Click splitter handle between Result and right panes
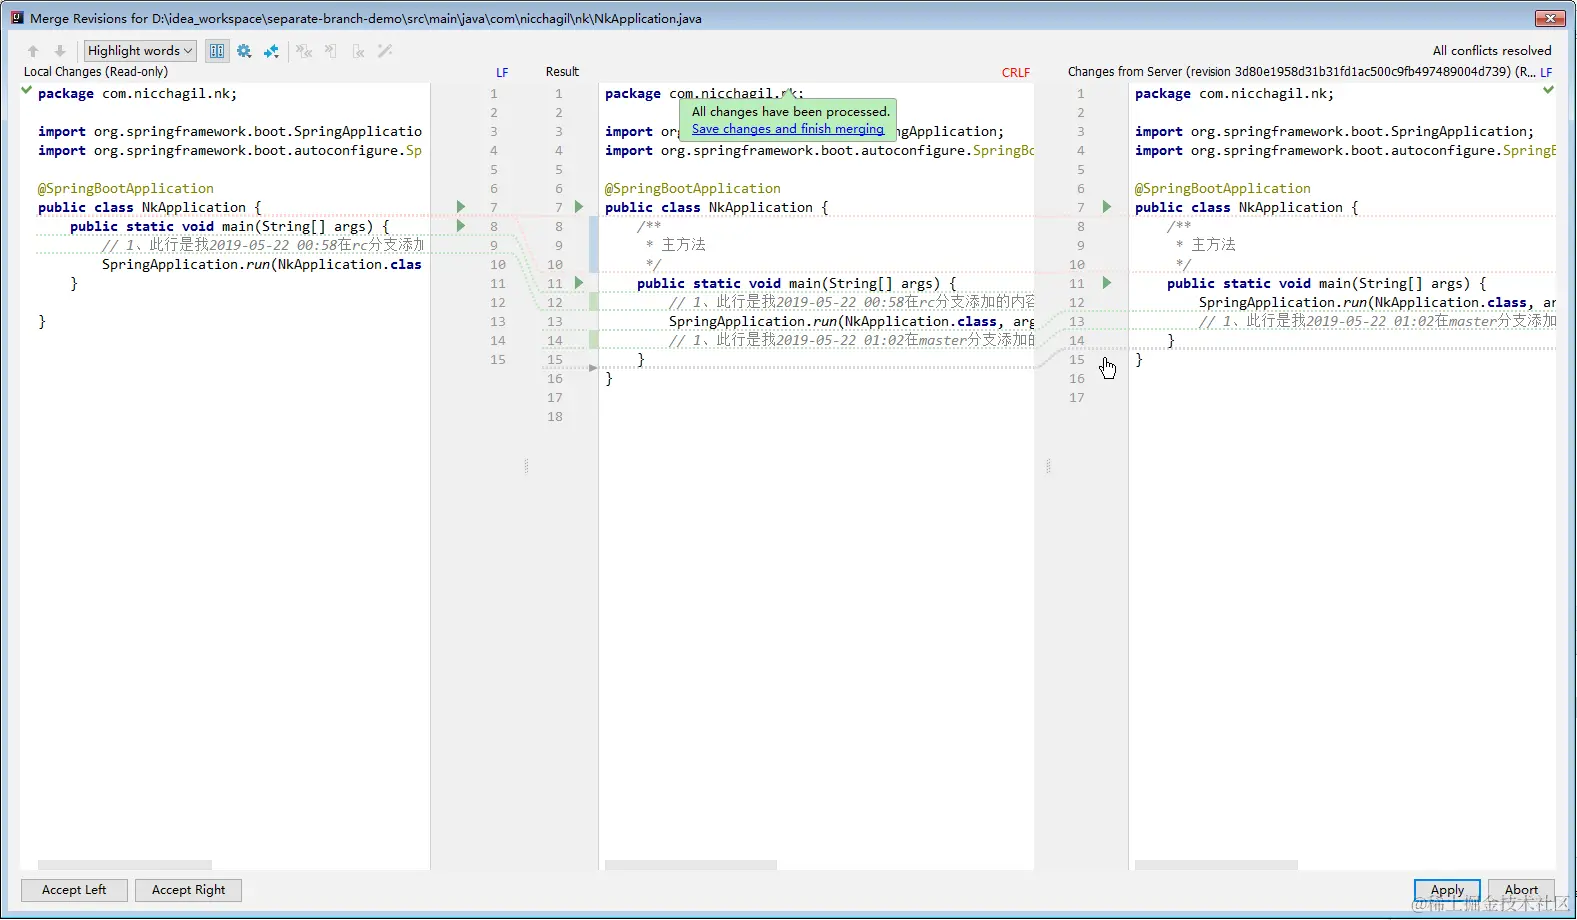 click(x=1048, y=466)
